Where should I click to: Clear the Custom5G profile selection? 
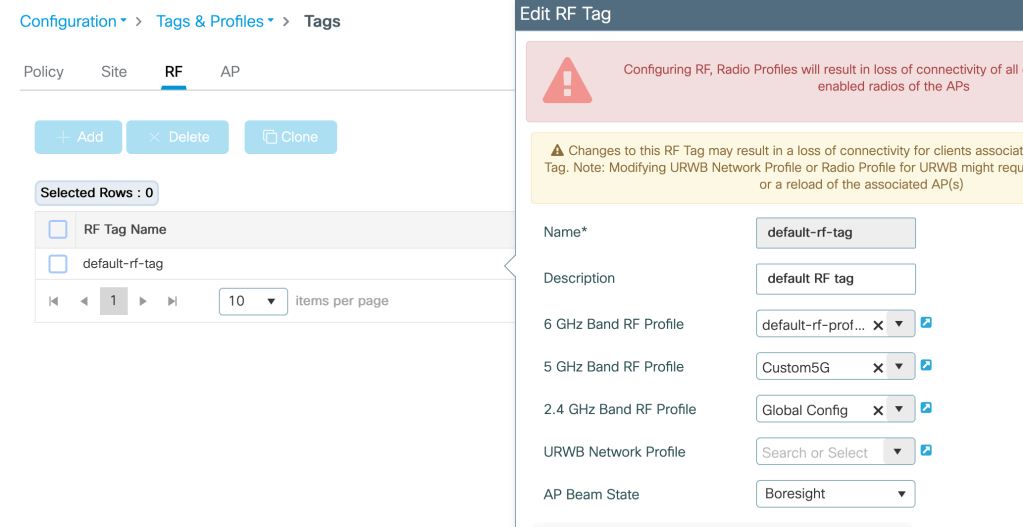[878, 368]
